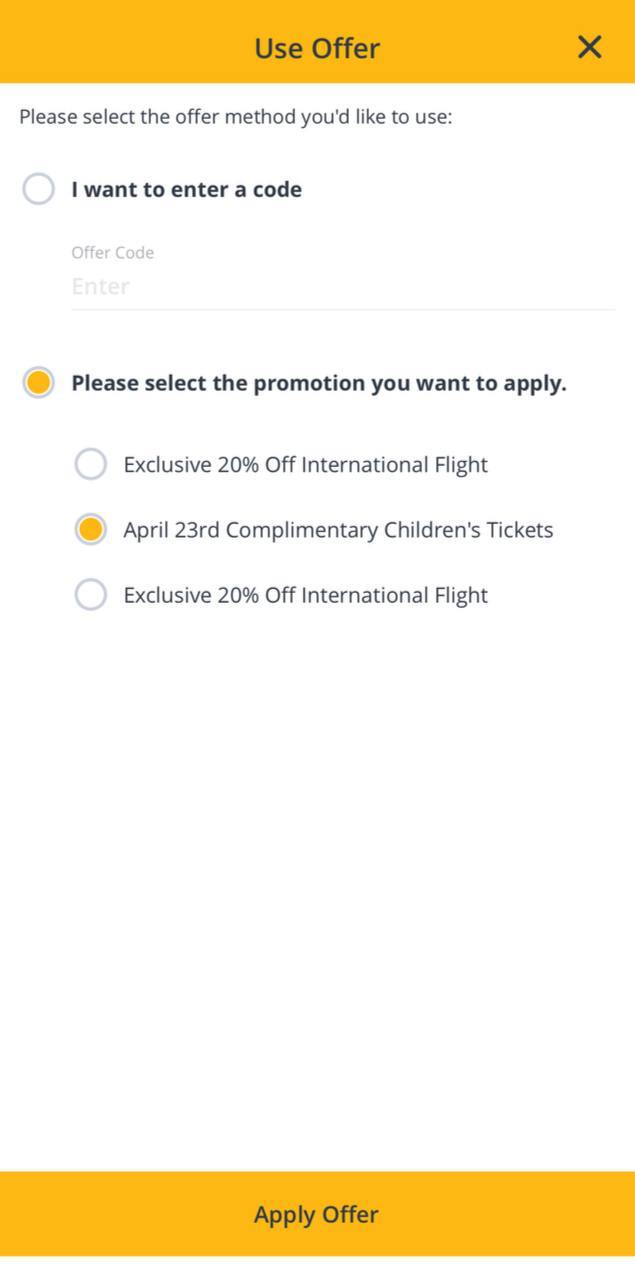The image size is (635, 1280).
Task: Focus the Offer Code input field
Action: [x=342, y=287]
